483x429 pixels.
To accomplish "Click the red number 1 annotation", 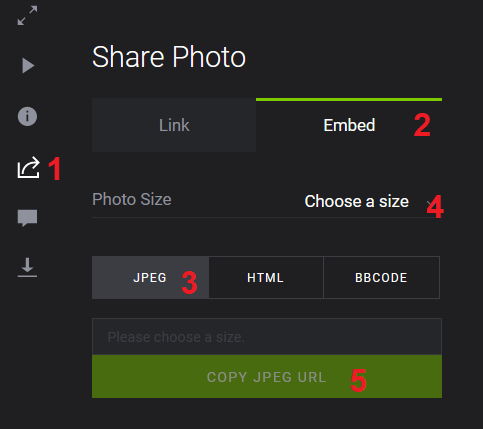I will (x=55, y=169).
